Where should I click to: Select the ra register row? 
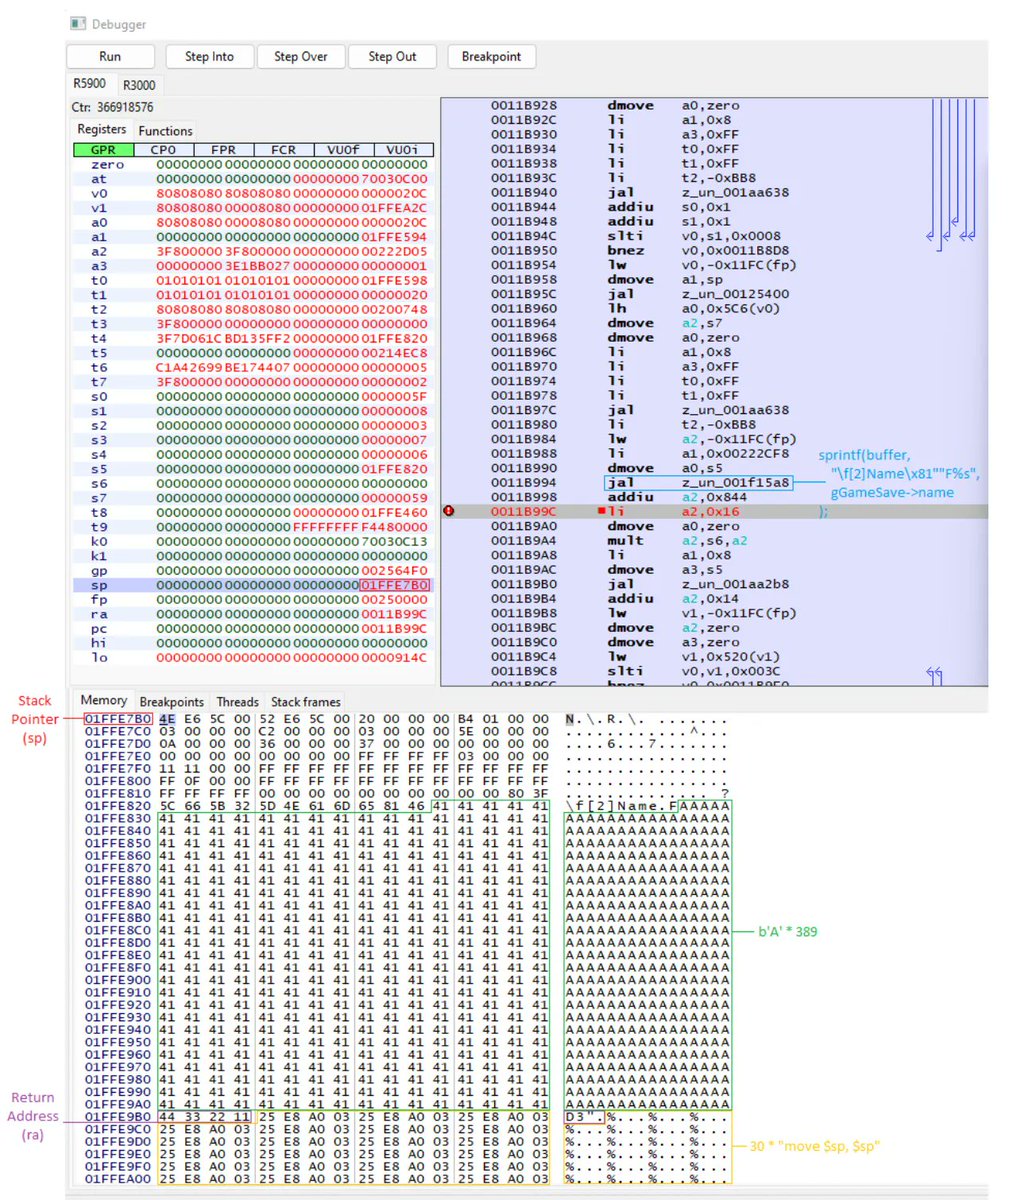(x=253, y=613)
